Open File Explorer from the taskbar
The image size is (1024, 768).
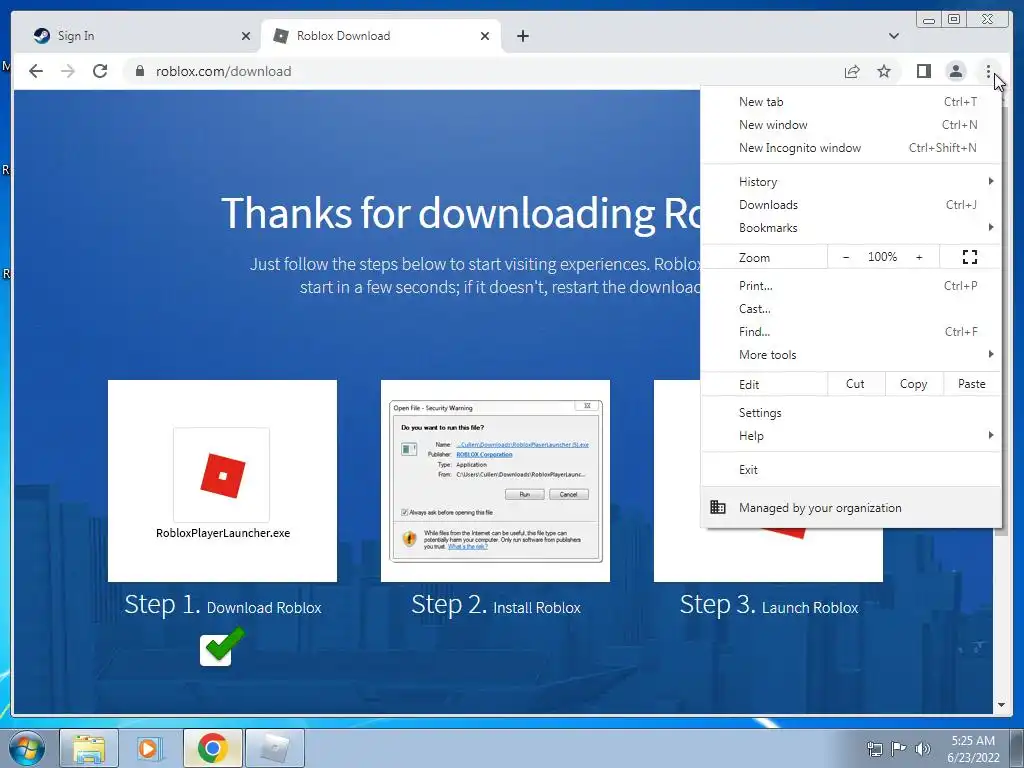point(89,748)
